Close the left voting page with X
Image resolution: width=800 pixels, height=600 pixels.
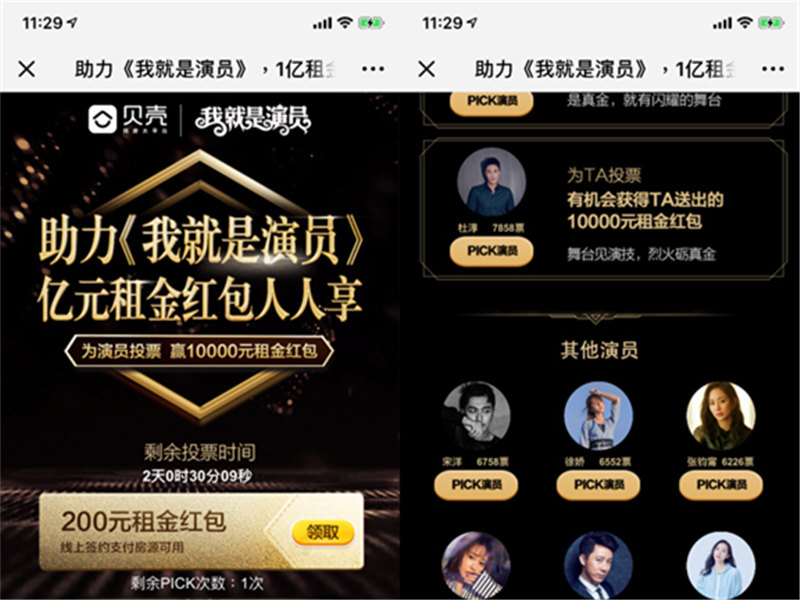tap(27, 69)
